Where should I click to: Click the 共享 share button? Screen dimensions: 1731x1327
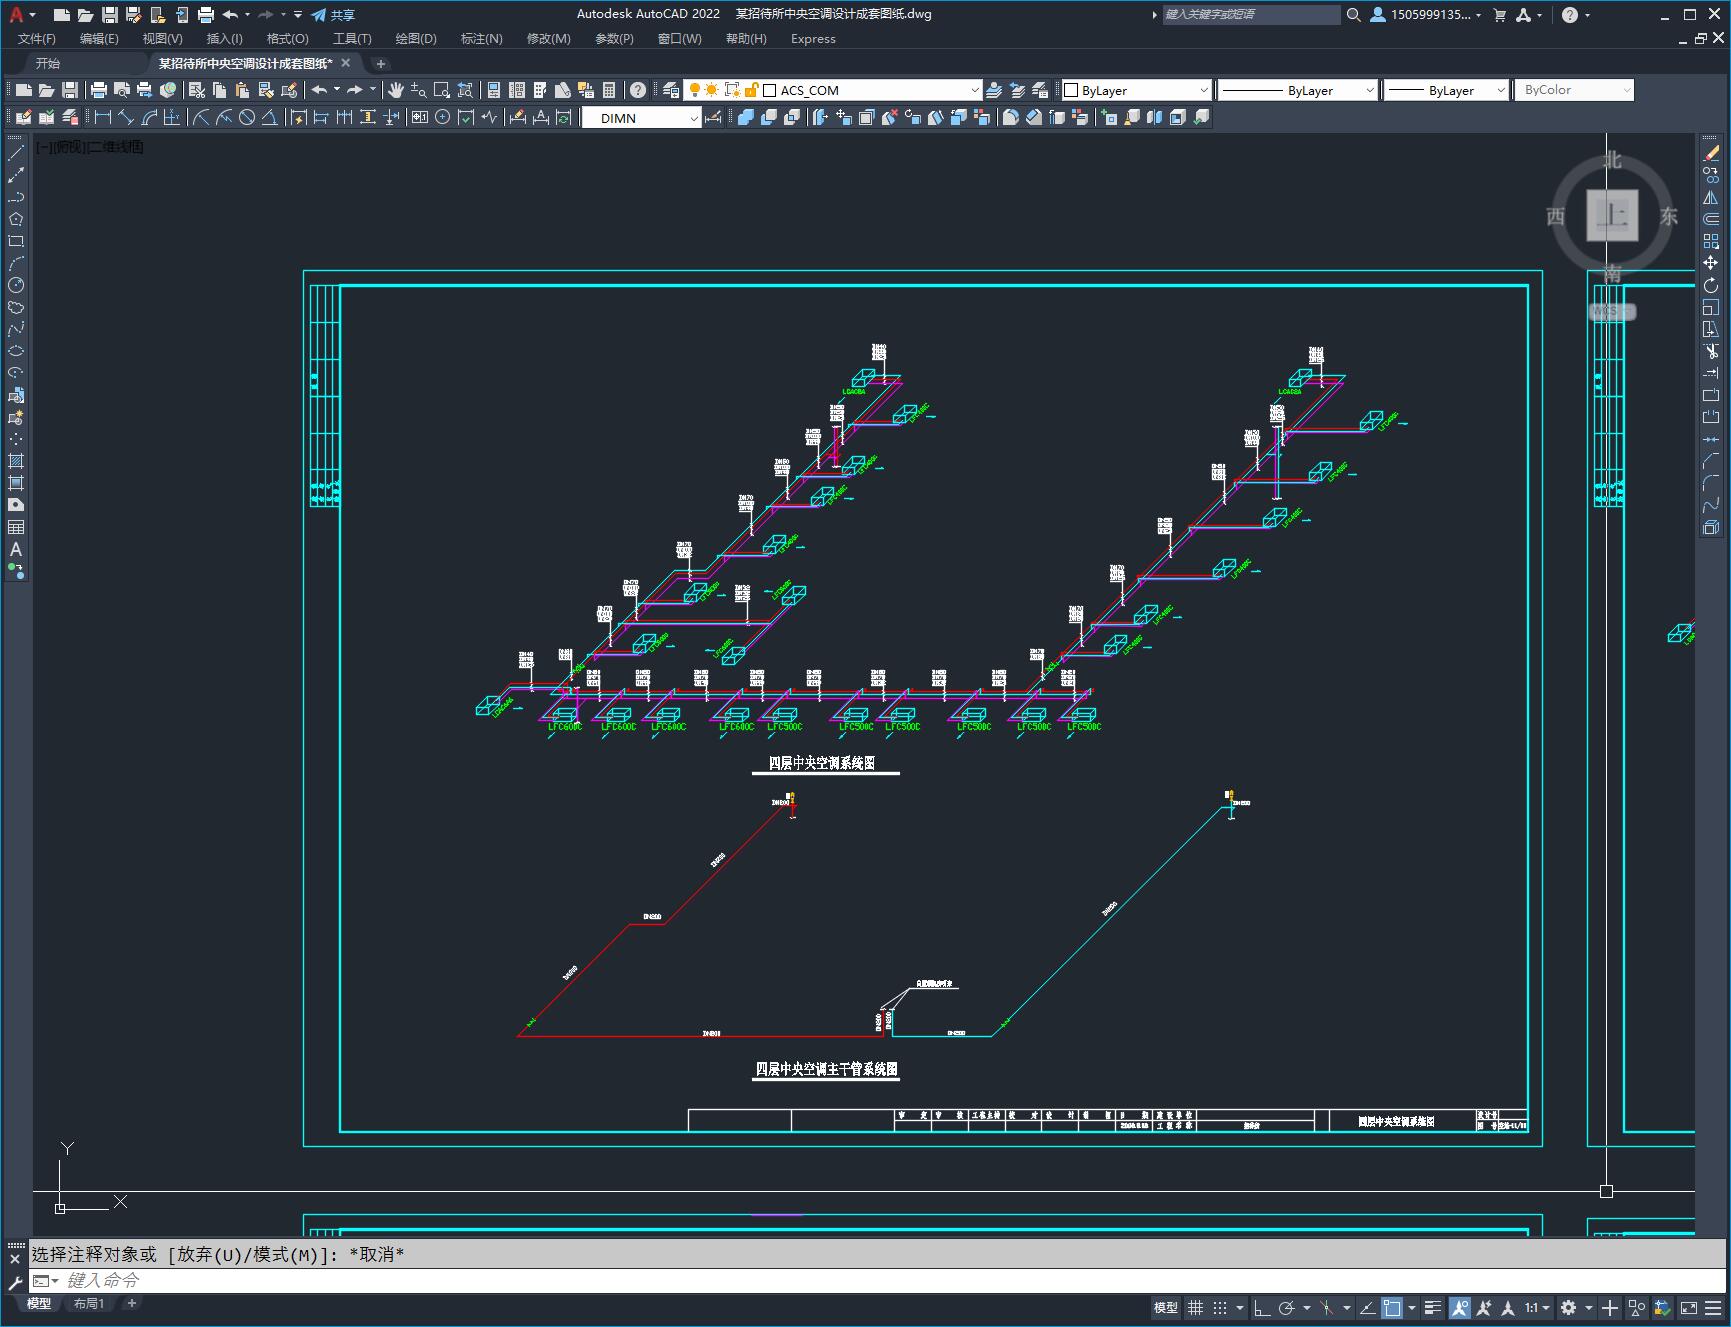click(333, 15)
